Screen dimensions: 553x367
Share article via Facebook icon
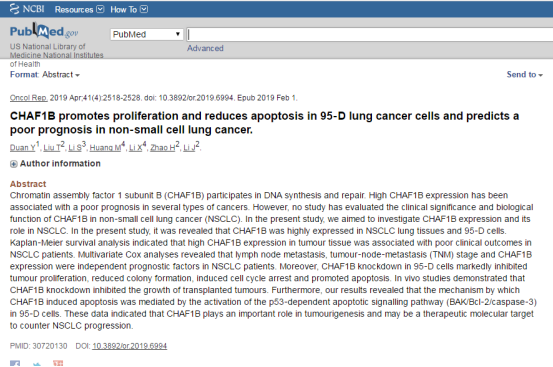[x=15, y=363]
